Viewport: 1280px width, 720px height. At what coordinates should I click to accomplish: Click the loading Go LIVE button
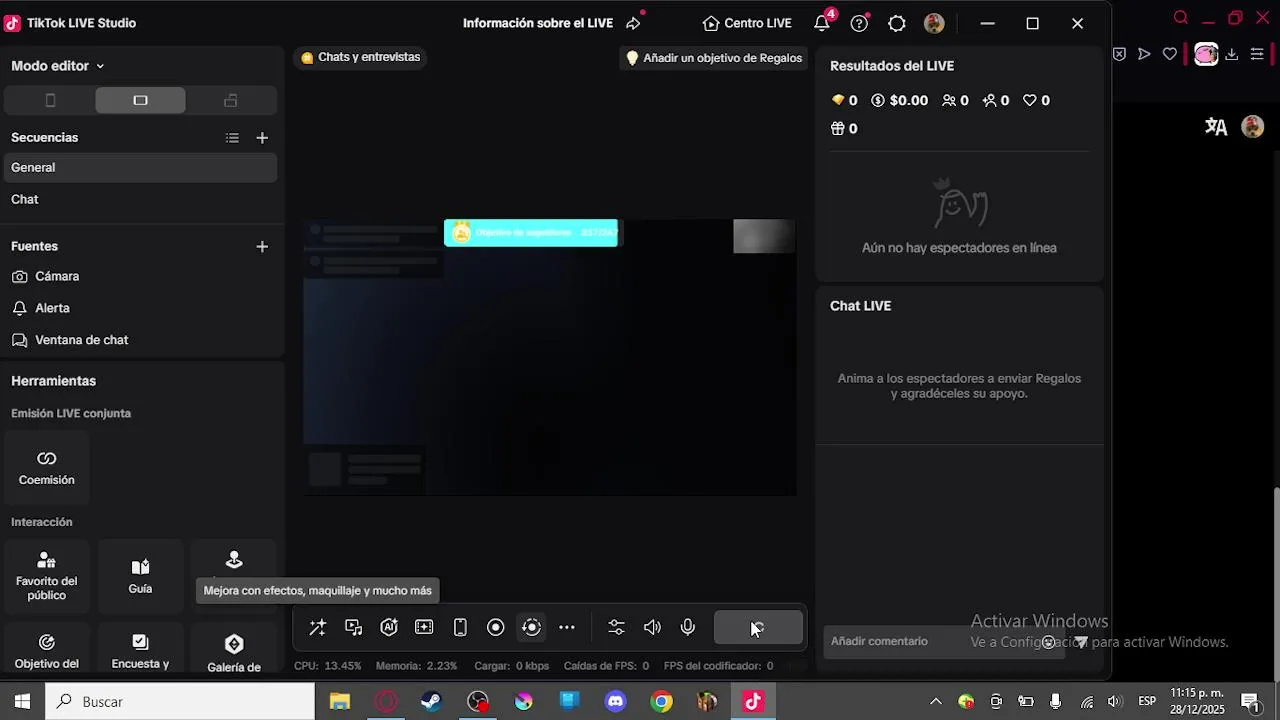[758, 627]
